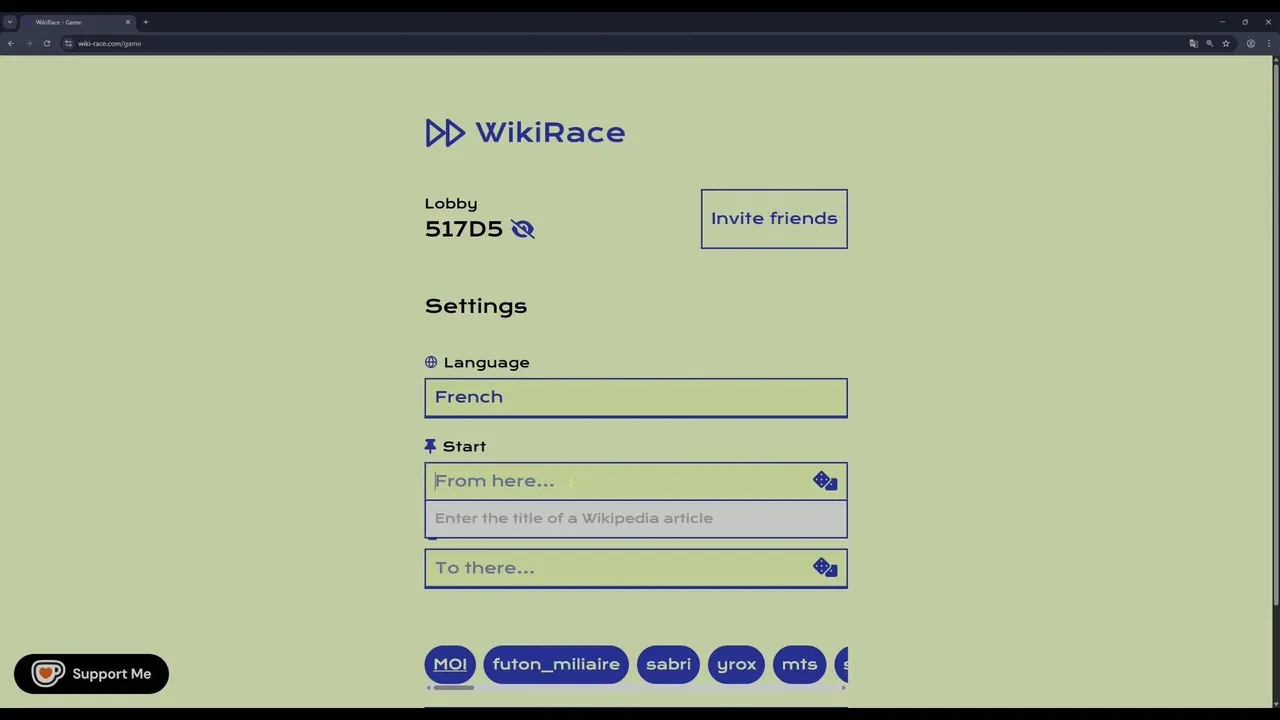Screen dimensions: 1280x720
Task: Click the Invite friends button
Action: pyautogui.click(x=774, y=219)
